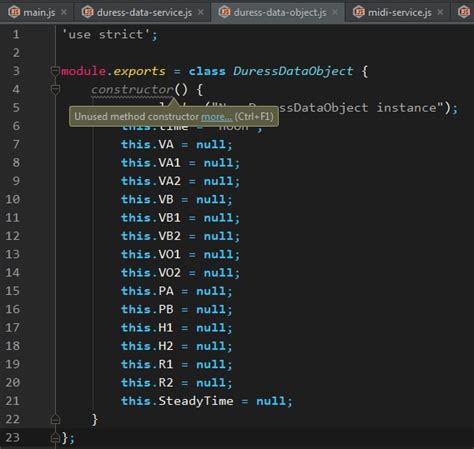Image resolution: width=474 pixels, height=449 pixels.
Task: Click the JS file icon on duress-data-object.js tab
Action: pos(224,12)
